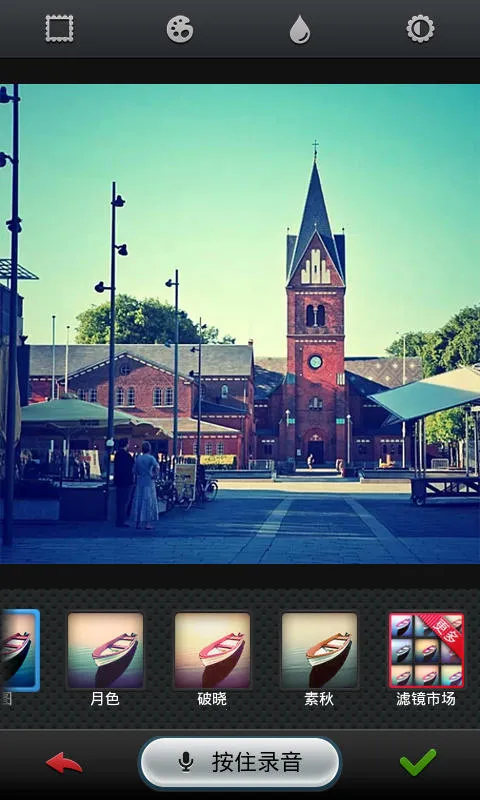Choose the 破晓 filter thumbnail
This screenshot has height=800, width=480.
coord(212,651)
